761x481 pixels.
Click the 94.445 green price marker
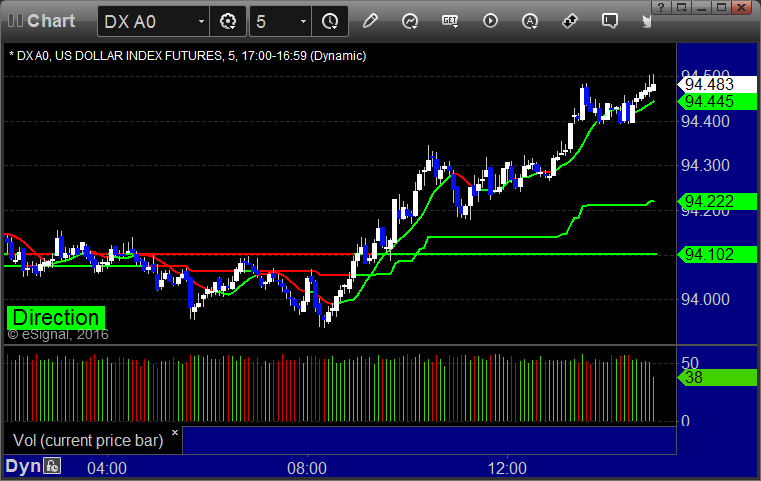tap(717, 101)
